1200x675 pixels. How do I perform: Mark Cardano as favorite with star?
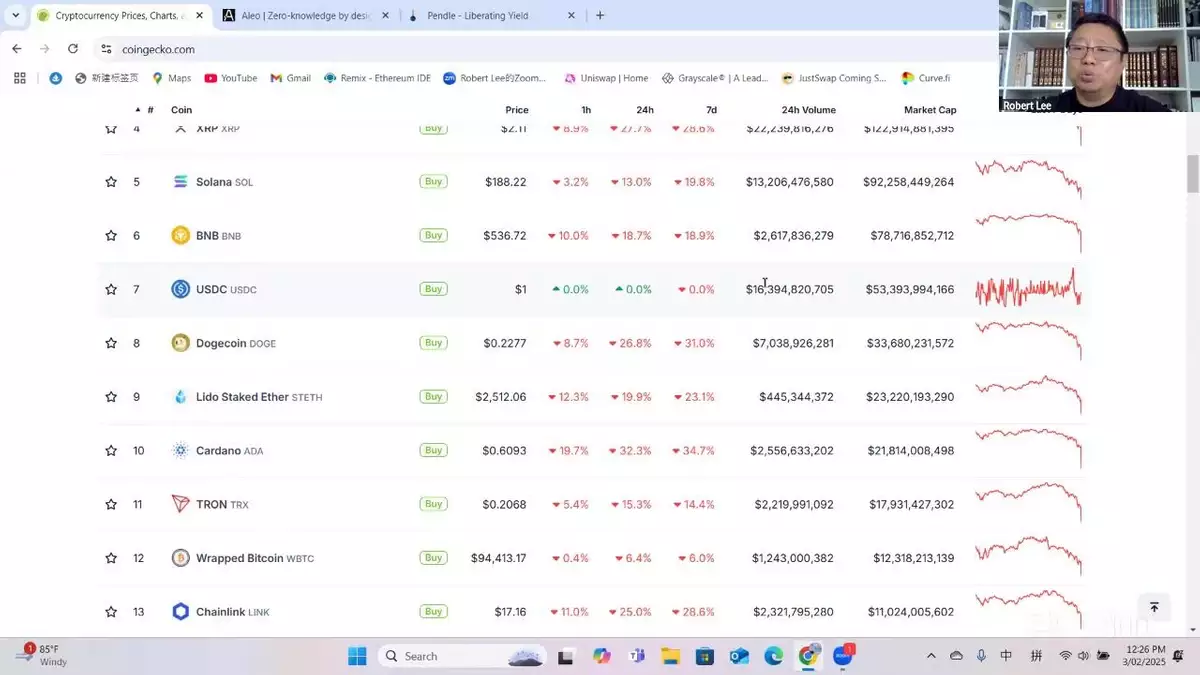pyautogui.click(x=111, y=451)
